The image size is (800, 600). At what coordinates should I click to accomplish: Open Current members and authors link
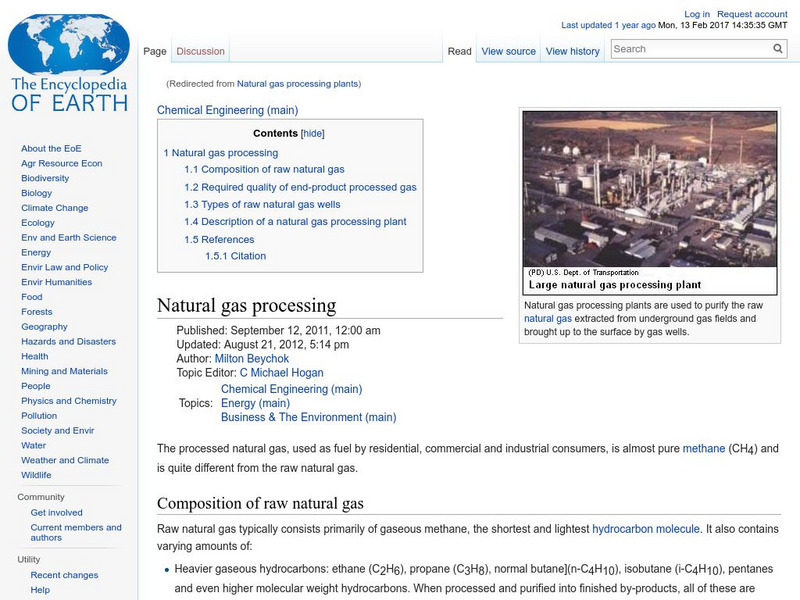[76, 532]
